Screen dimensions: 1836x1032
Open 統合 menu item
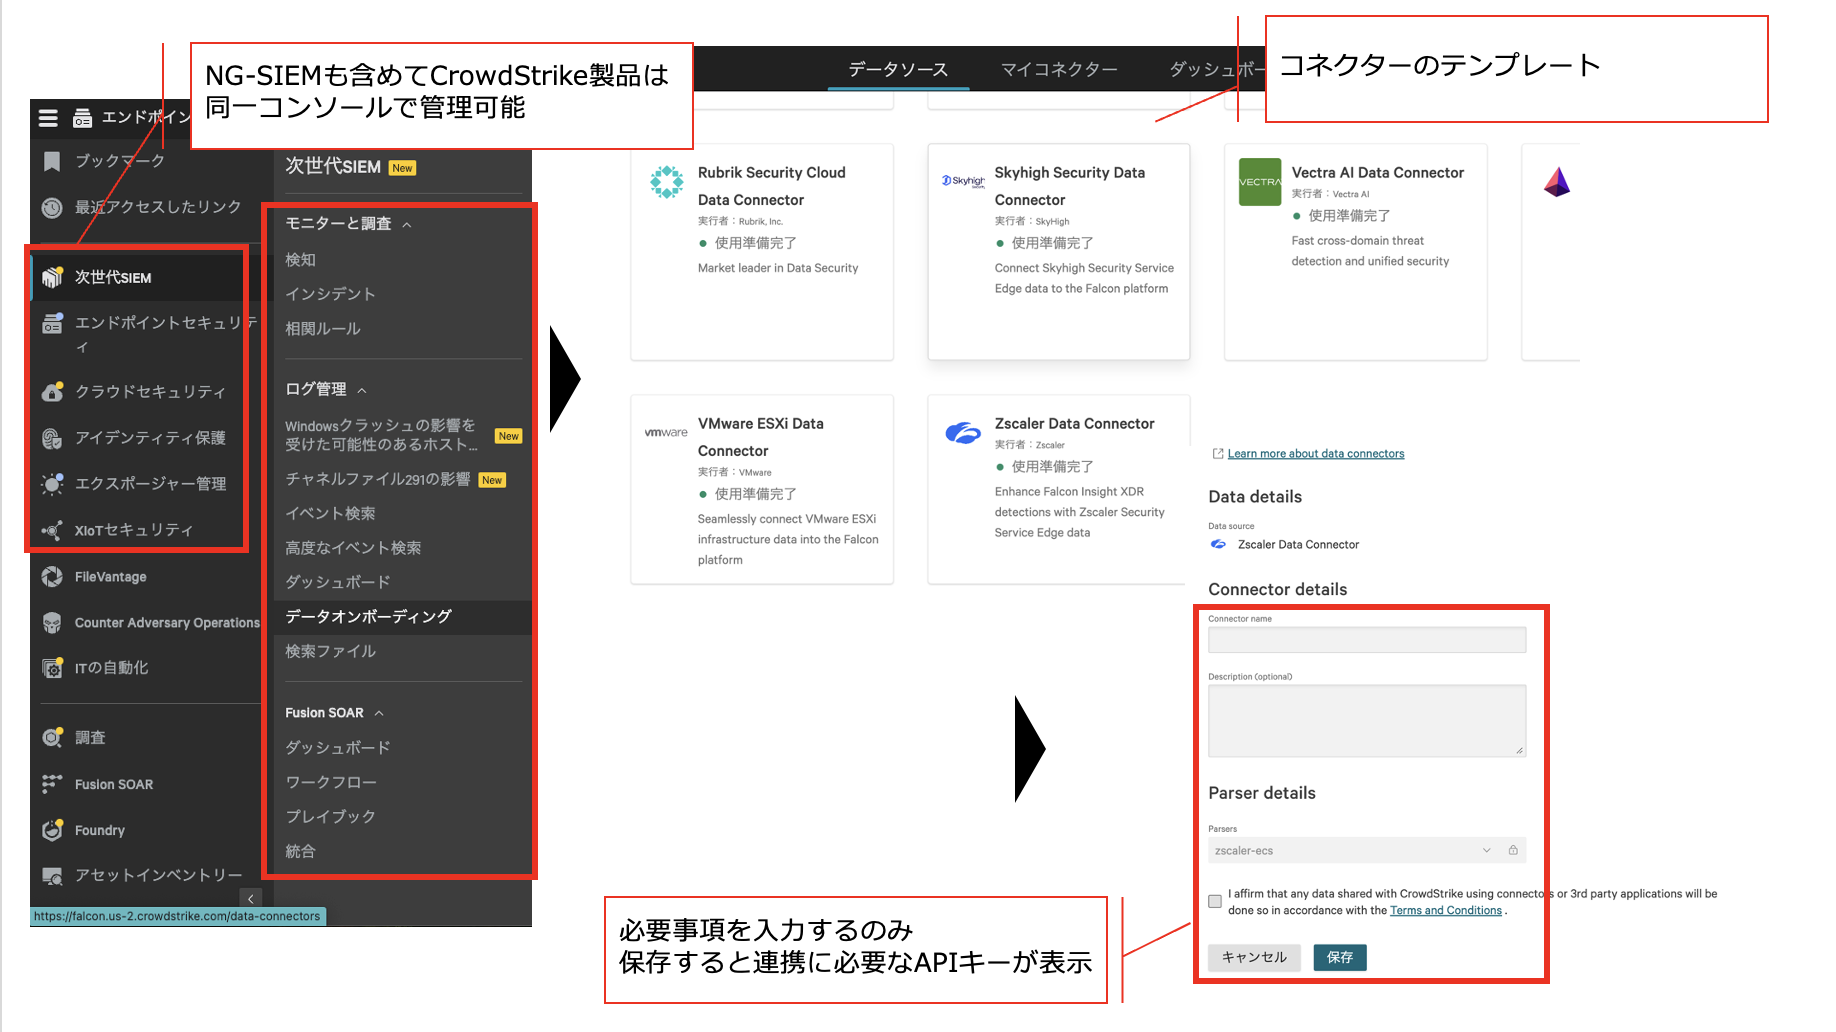pos(300,851)
